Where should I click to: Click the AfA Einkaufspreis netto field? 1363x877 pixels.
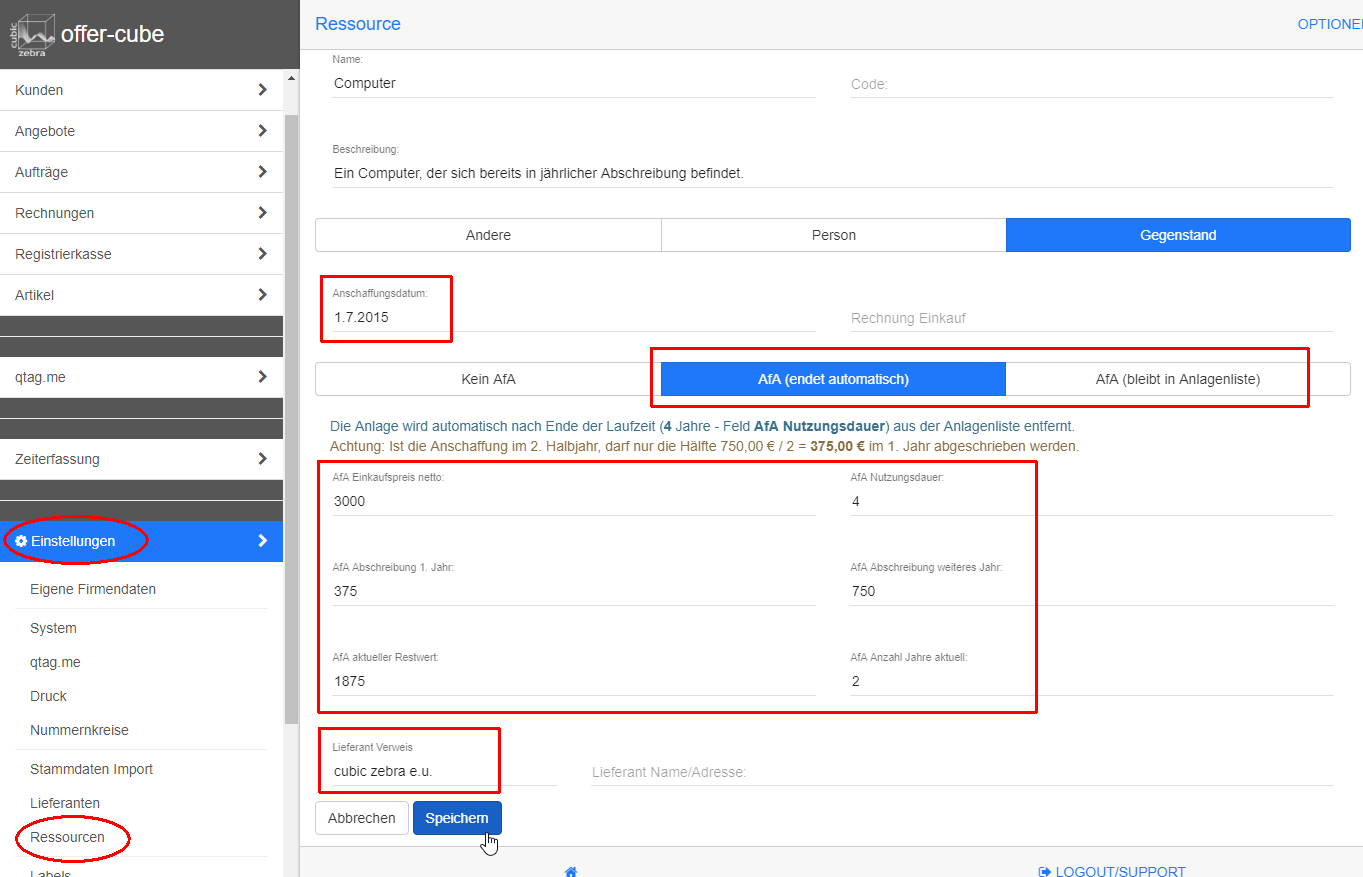click(x=574, y=501)
